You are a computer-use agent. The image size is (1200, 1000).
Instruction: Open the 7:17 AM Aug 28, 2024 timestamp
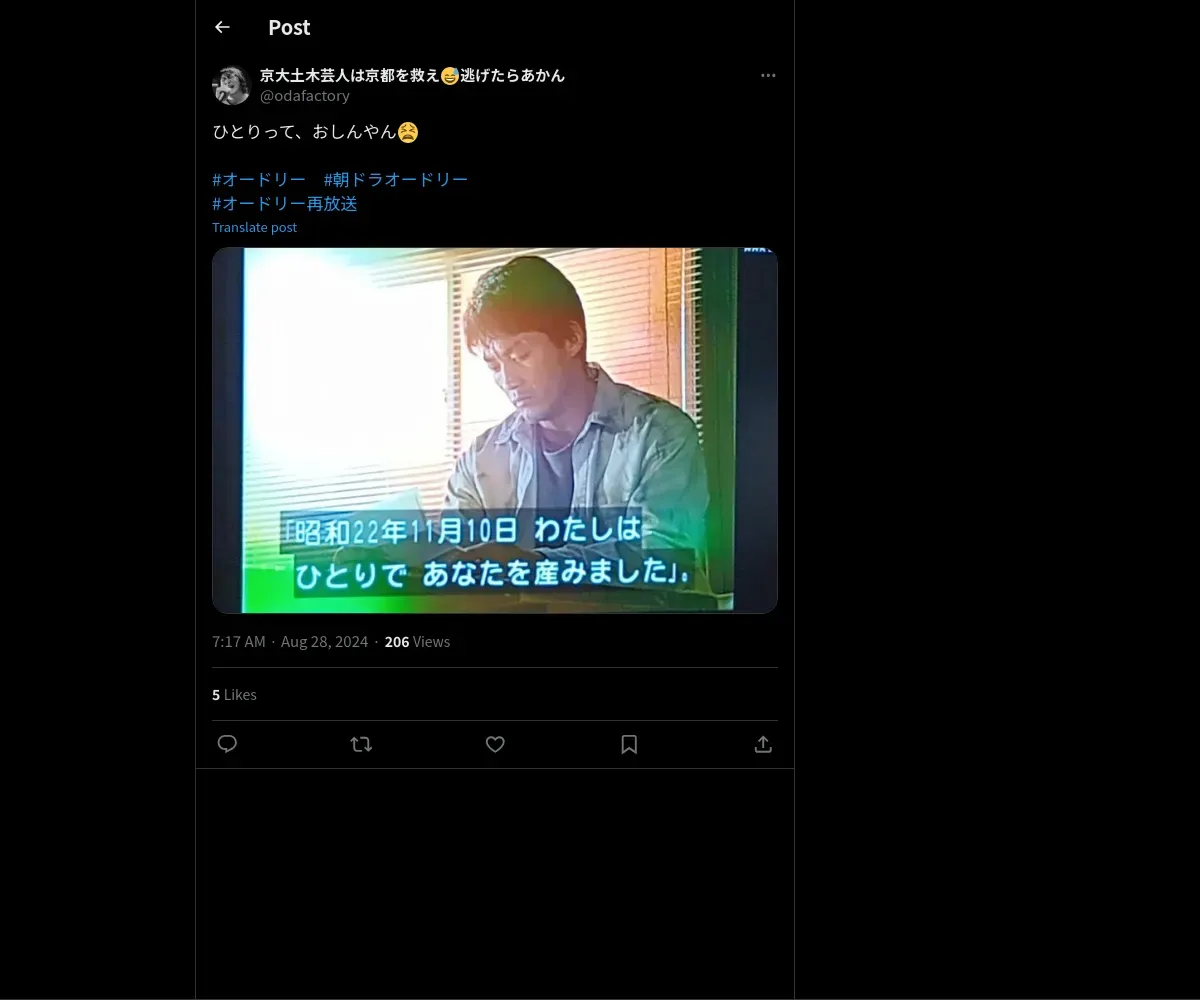(290, 641)
